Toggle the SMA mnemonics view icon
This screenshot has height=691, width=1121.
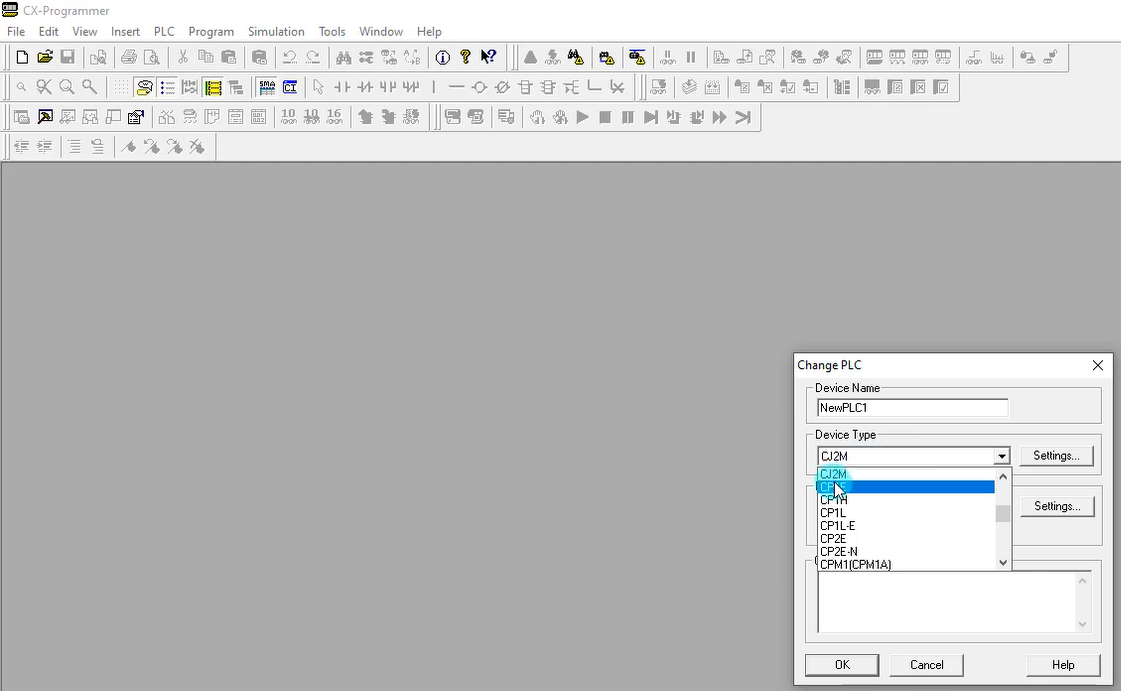click(x=267, y=87)
